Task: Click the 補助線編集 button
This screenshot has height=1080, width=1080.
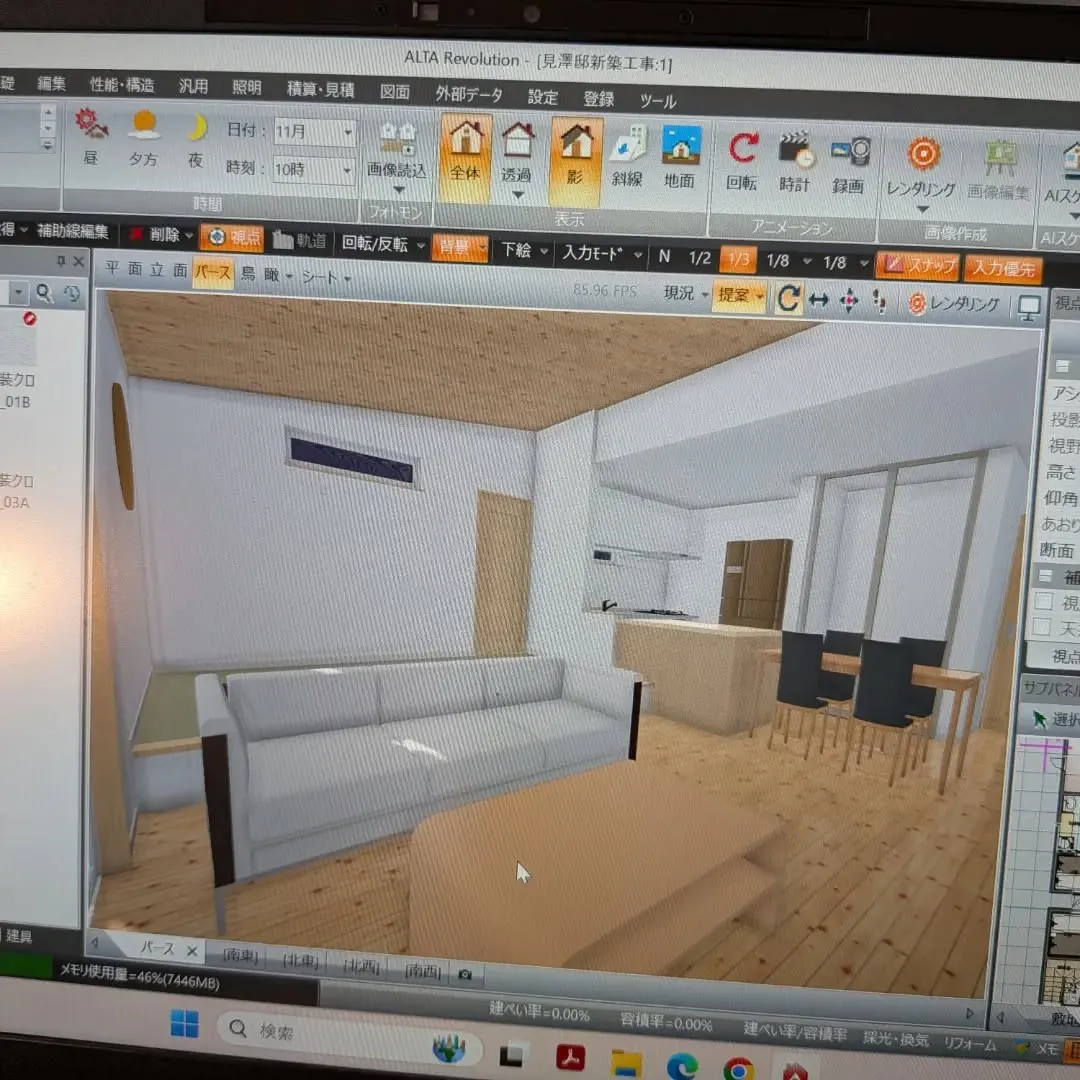Action: point(72,231)
